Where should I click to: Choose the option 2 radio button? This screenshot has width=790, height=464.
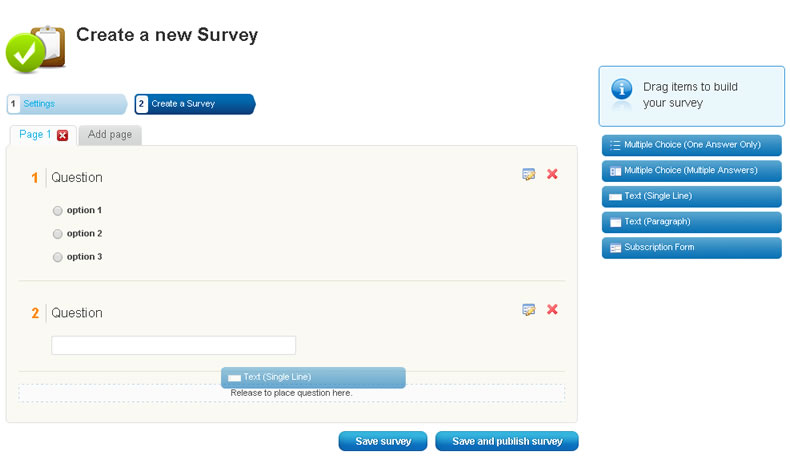[57, 234]
